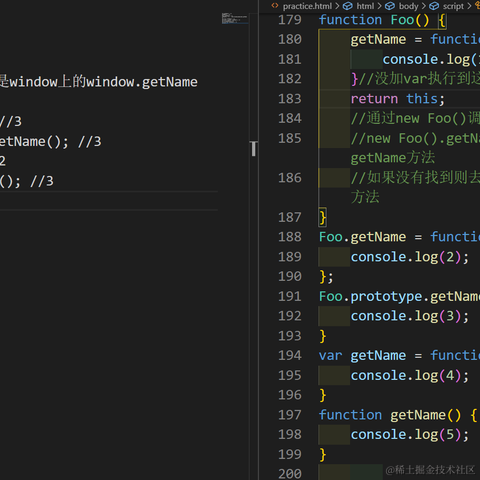Click 'return this;' statement on line 183
Viewport: 480px width, 480px height.
pyautogui.click(x=398, y=99)
